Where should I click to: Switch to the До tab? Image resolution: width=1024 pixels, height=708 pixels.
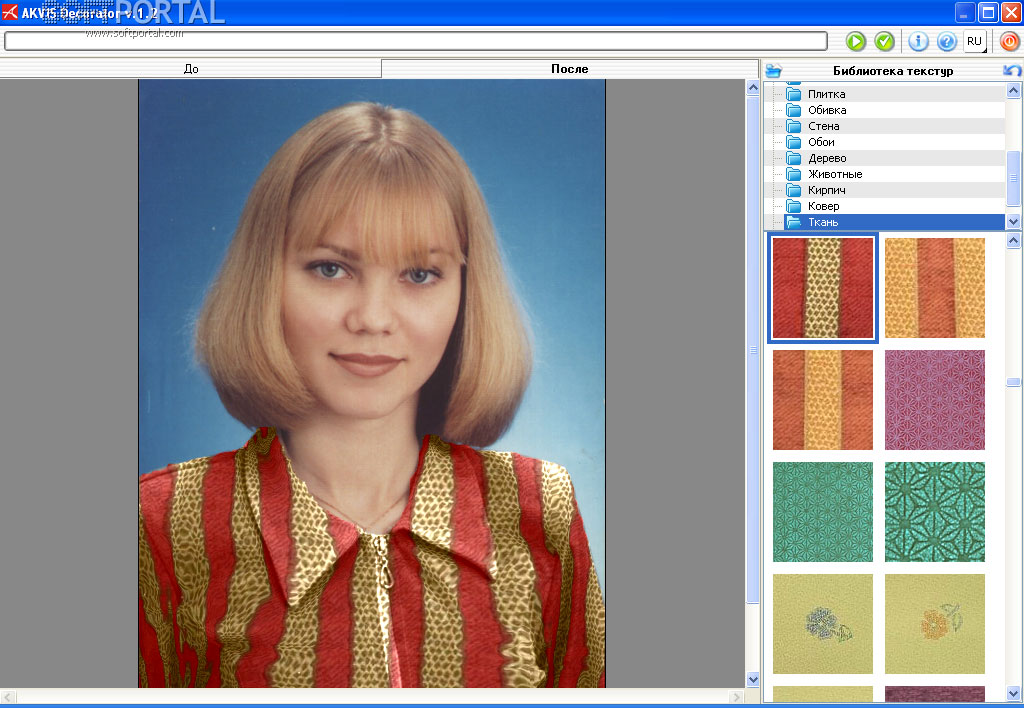(191, 69)
